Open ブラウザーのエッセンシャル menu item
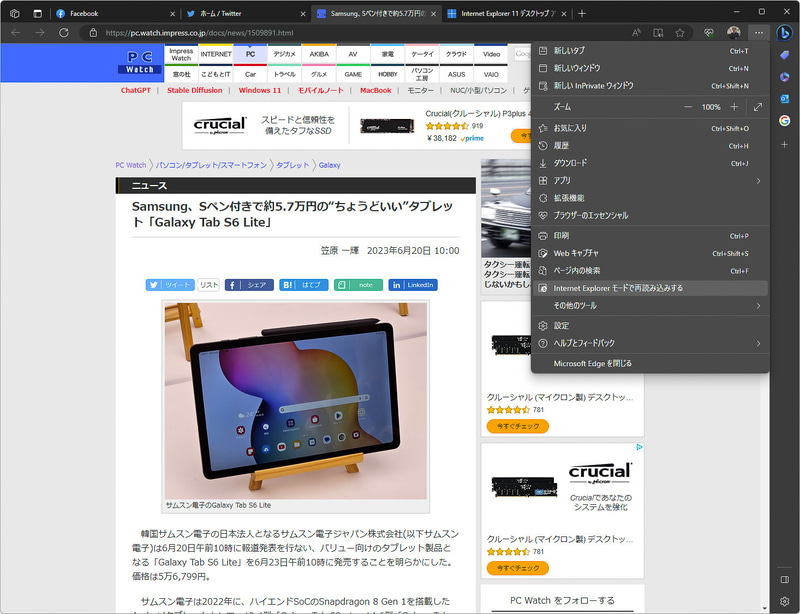Viewport: 800px width, 614px height. click(x=650, y=215)
